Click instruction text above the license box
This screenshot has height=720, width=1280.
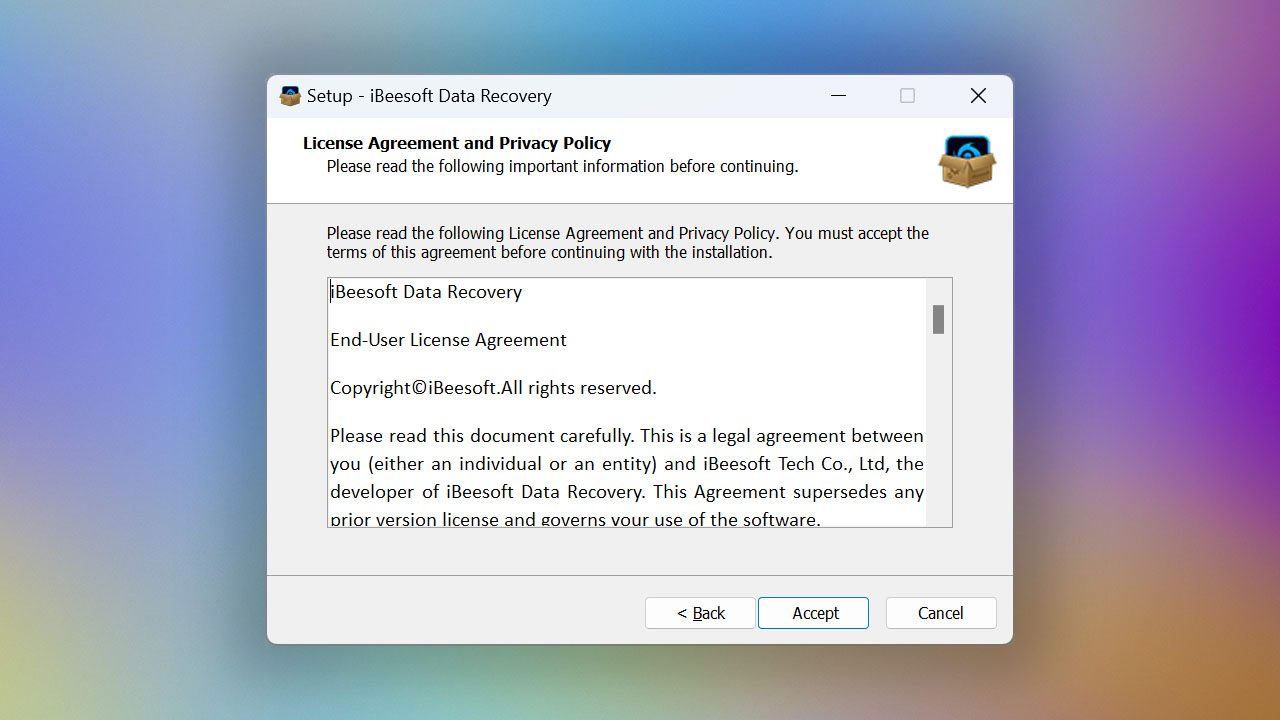tap(628, 243)
